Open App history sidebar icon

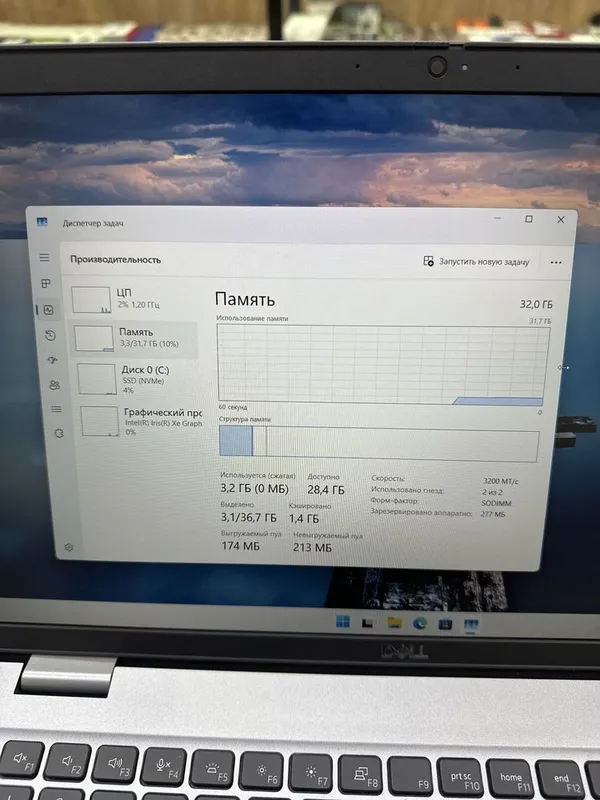pyautogui.click(x=50, y=335)
